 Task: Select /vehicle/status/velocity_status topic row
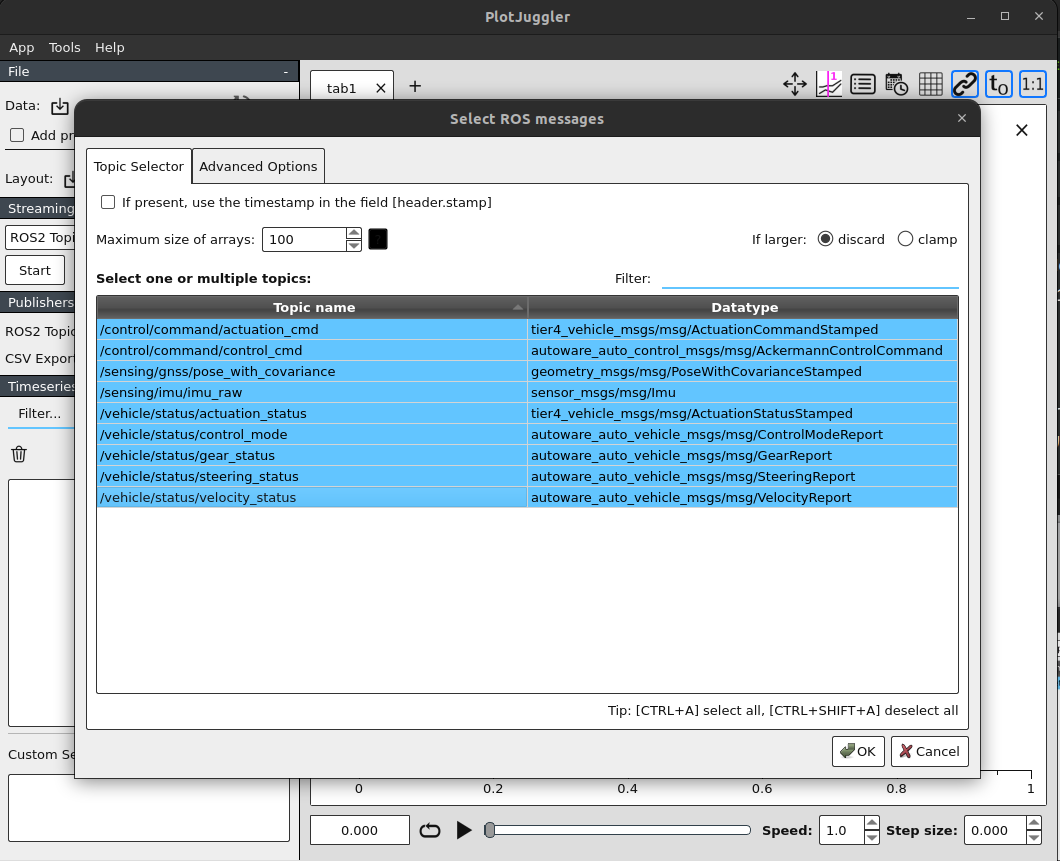pyautogui.click(x=527, y=497)
